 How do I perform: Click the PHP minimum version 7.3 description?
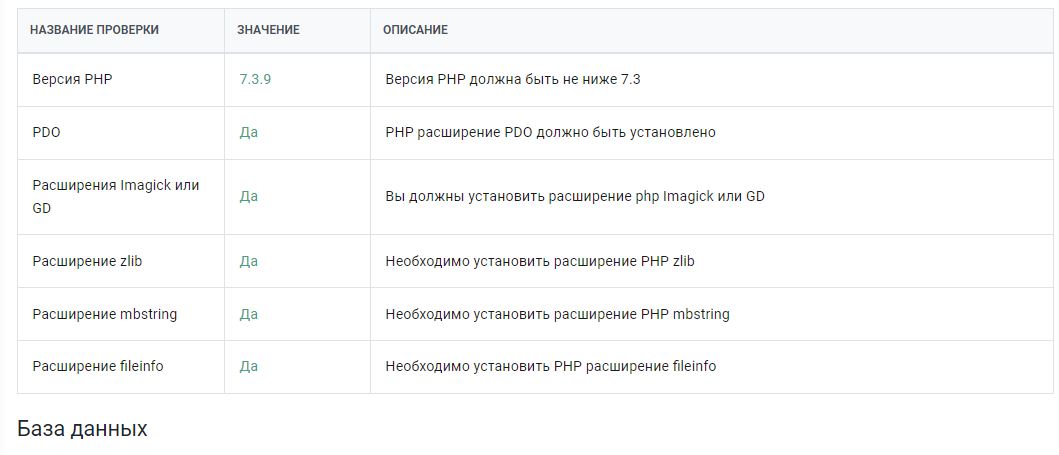pos(512,79)
